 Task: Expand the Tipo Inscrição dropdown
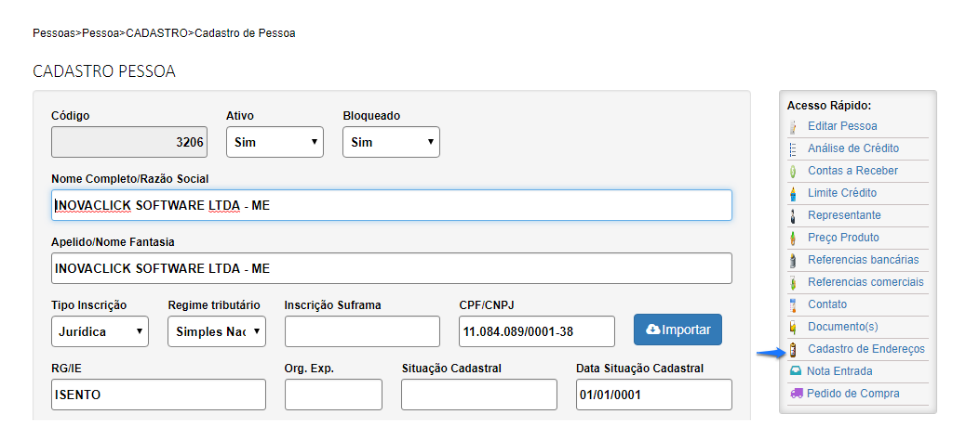click(100, 331)
